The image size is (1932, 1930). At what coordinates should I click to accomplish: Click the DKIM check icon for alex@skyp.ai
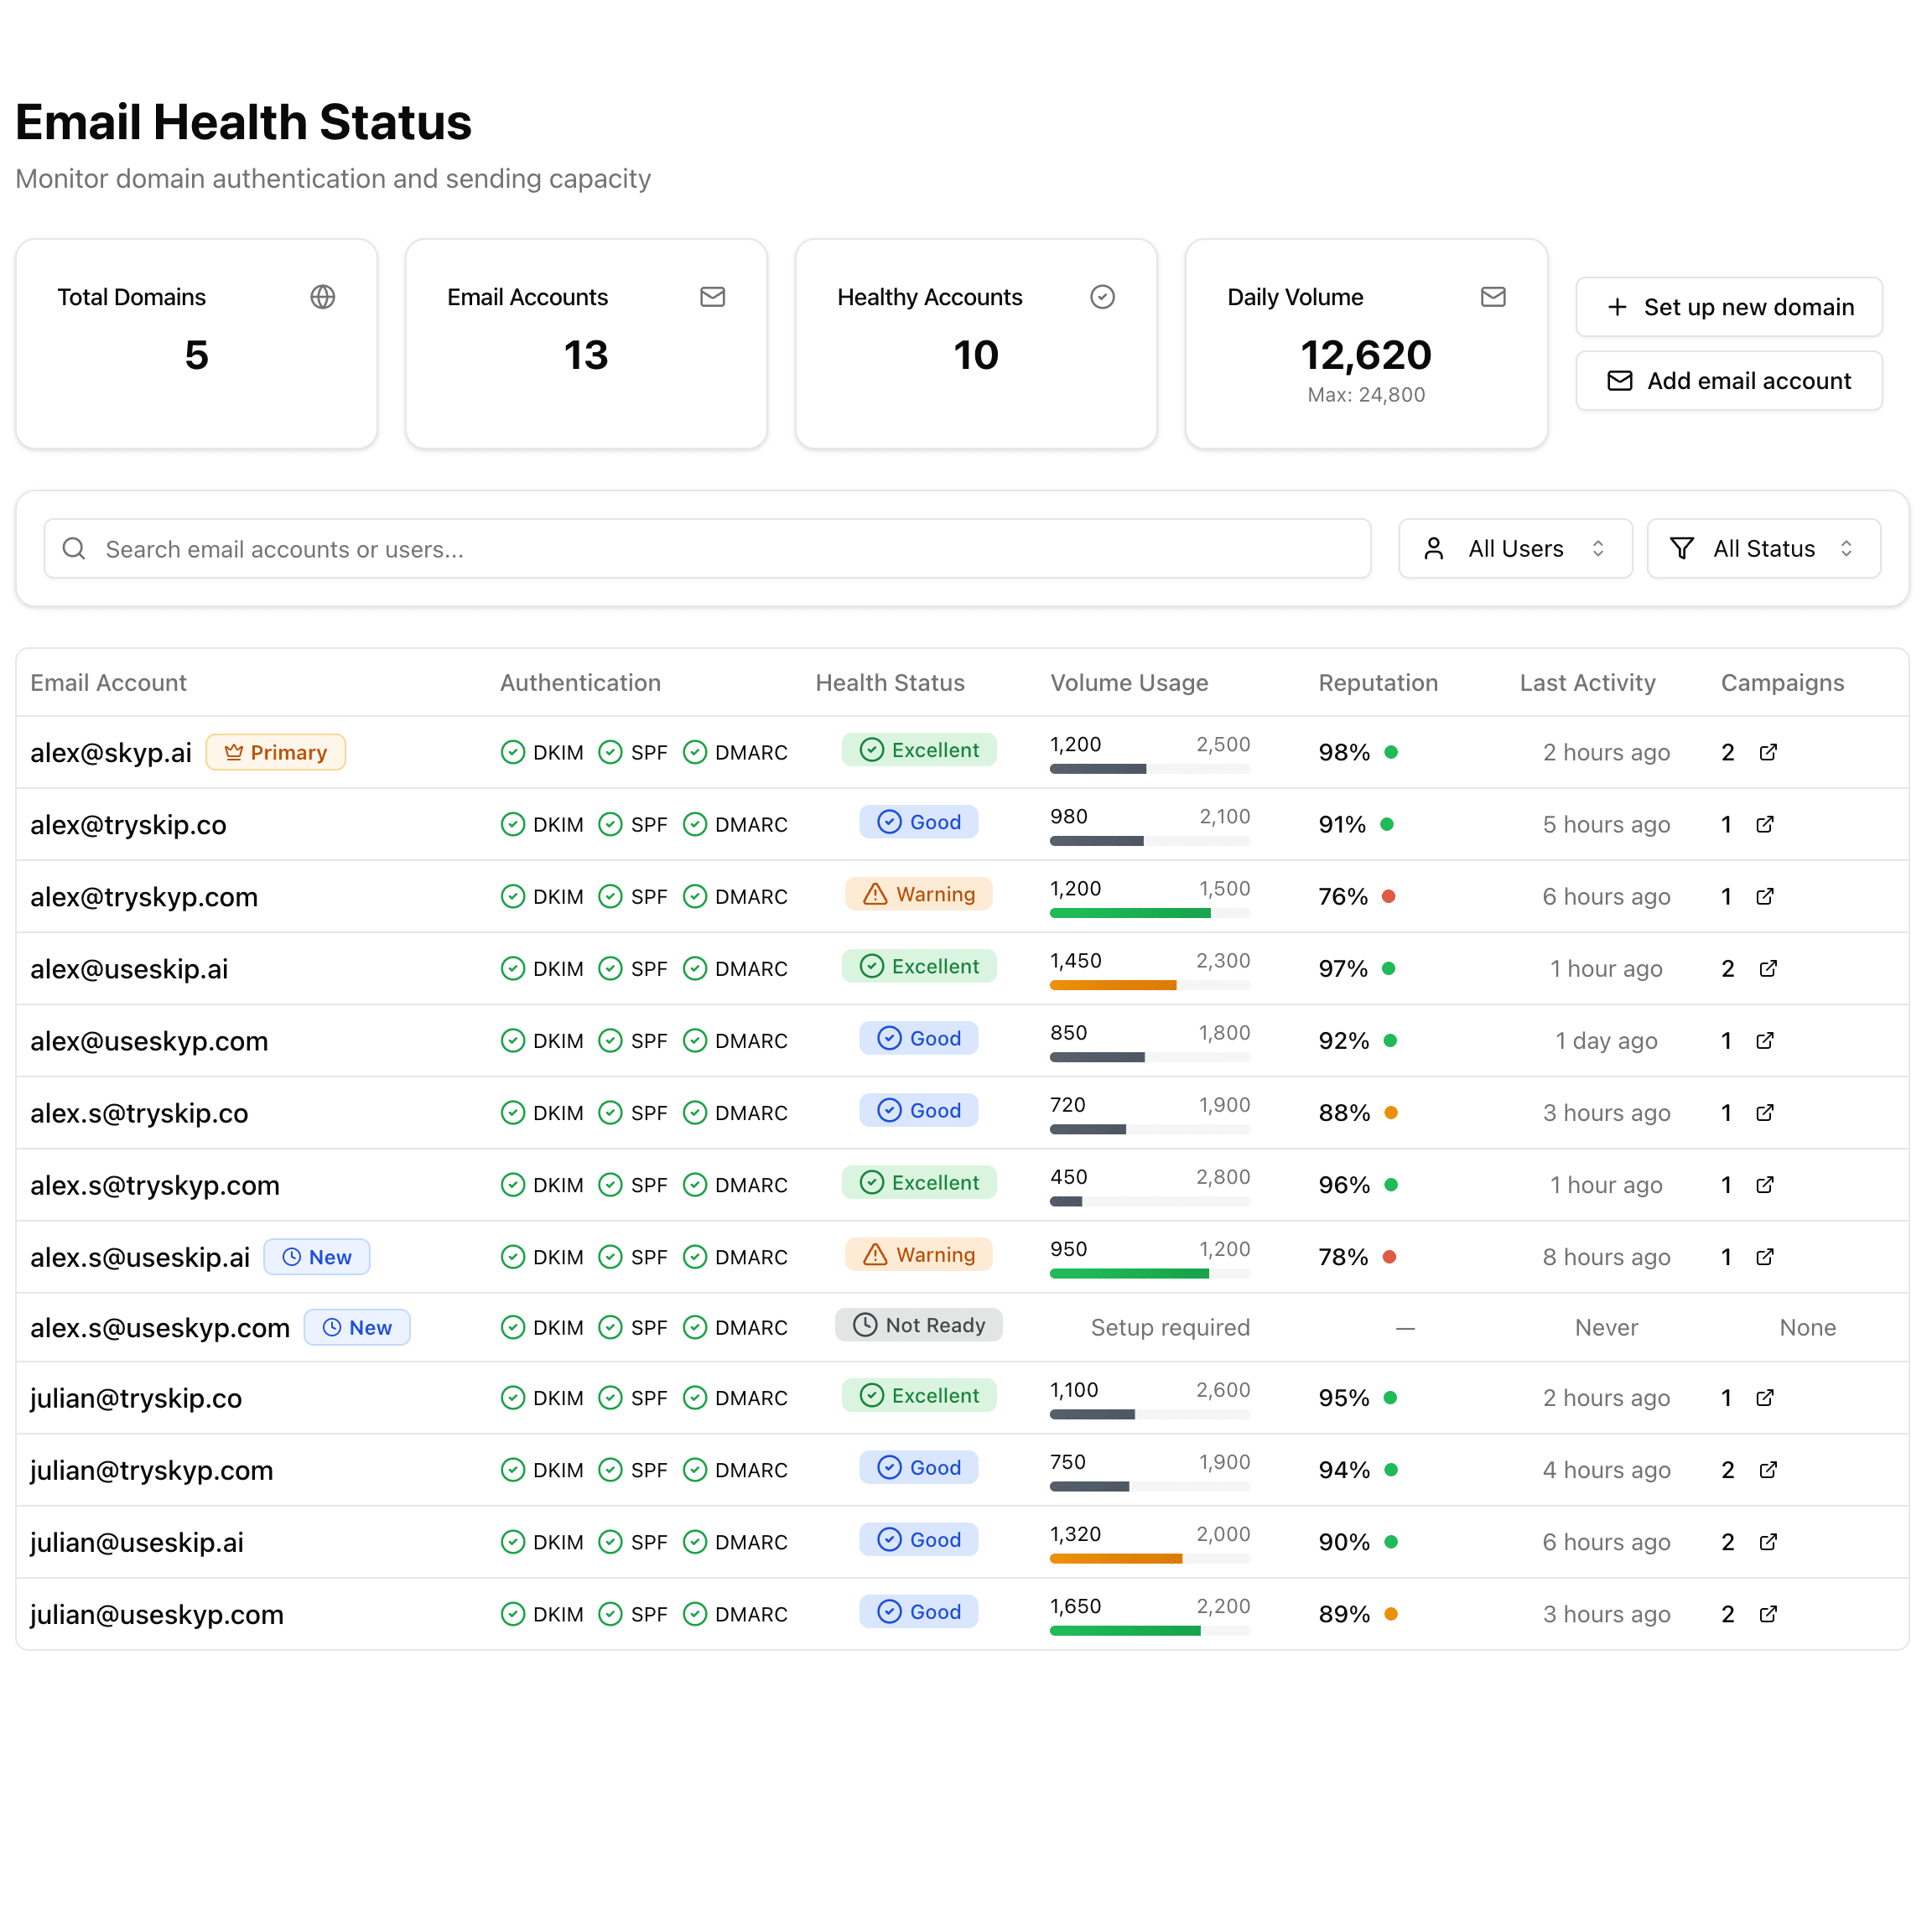tap(513, 752)
